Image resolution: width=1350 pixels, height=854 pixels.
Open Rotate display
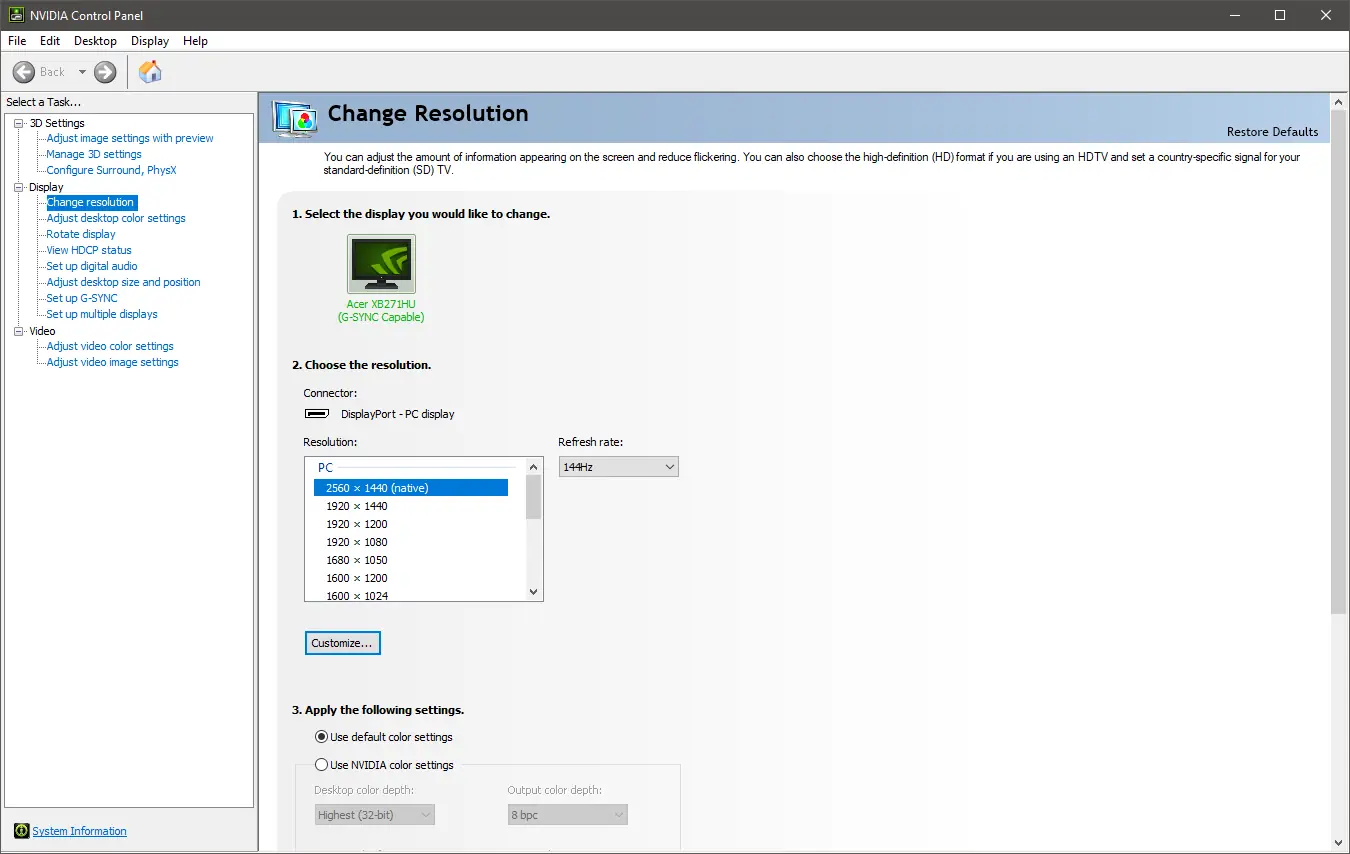pyautogui.click(x=81, y=234)
